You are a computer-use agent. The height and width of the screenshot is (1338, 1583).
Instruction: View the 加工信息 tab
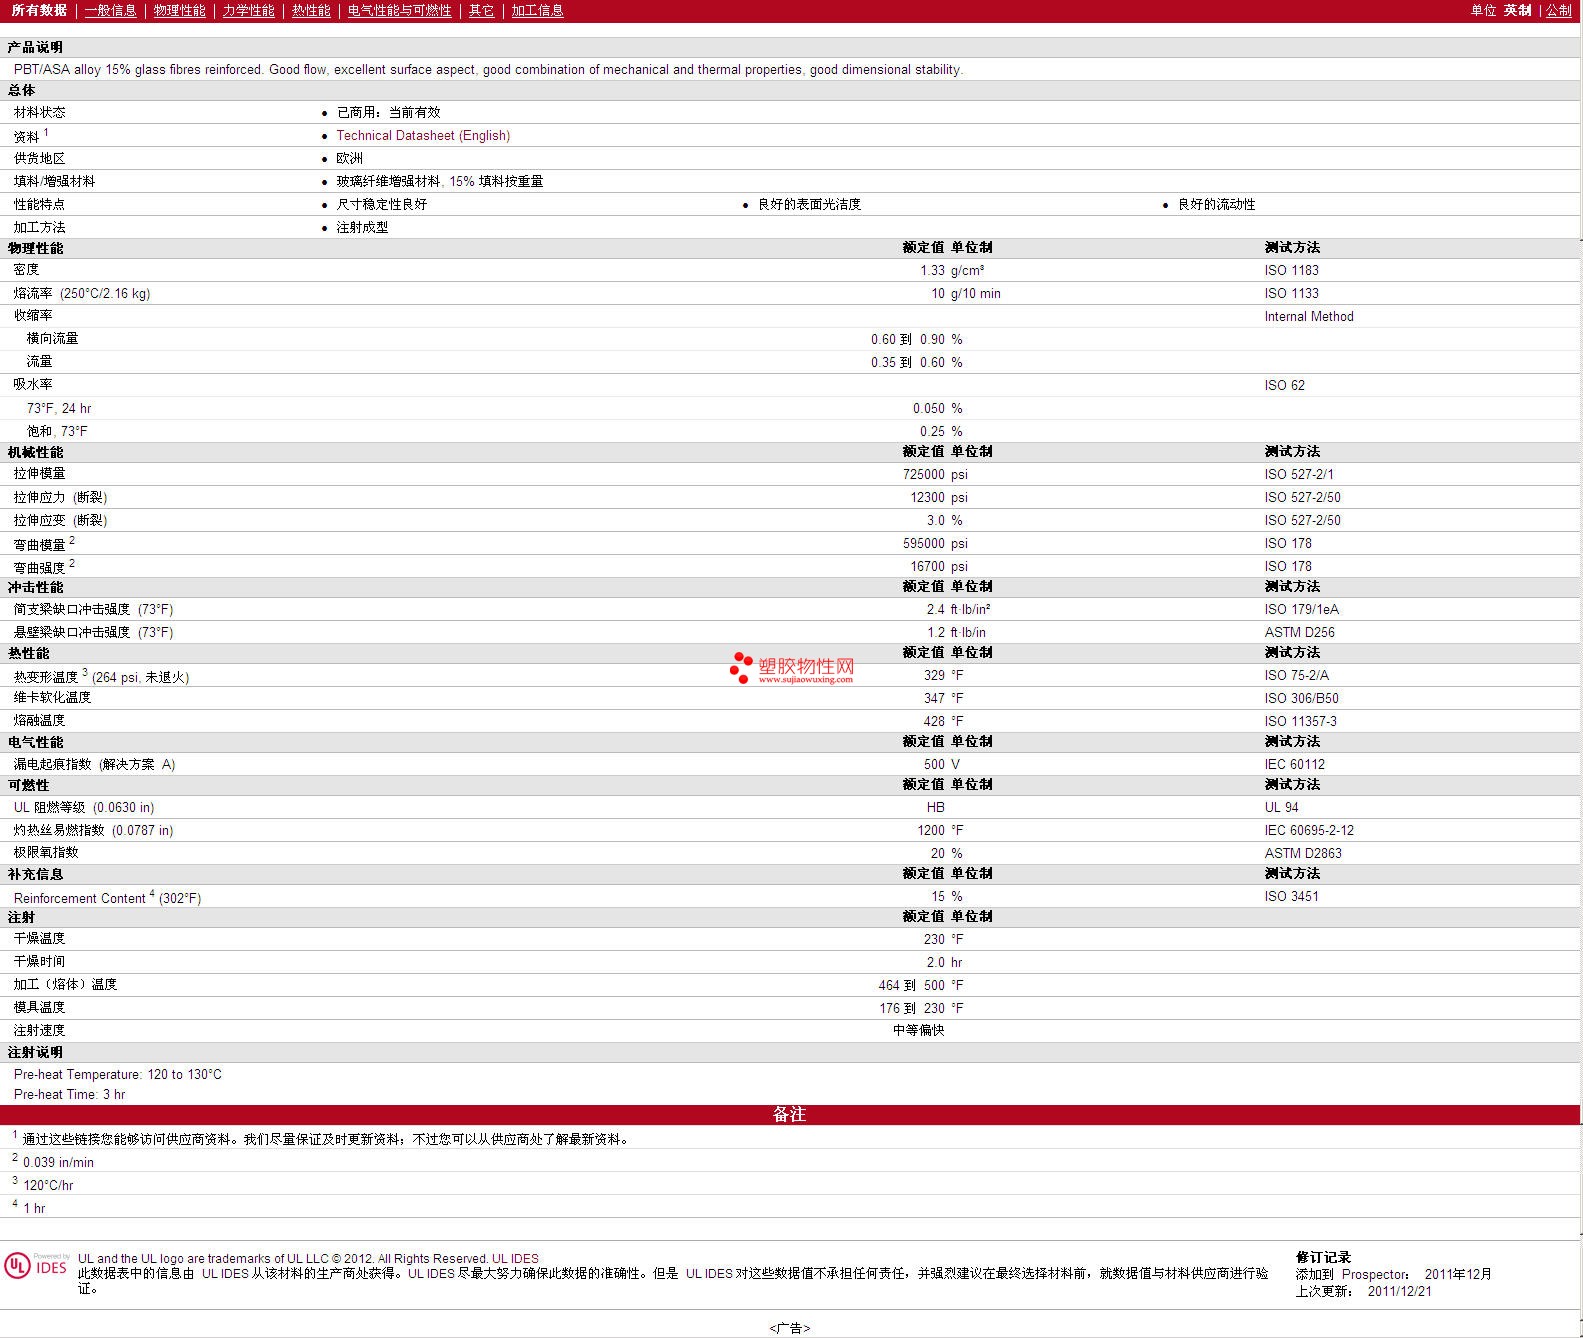click(x=537, y=10)
